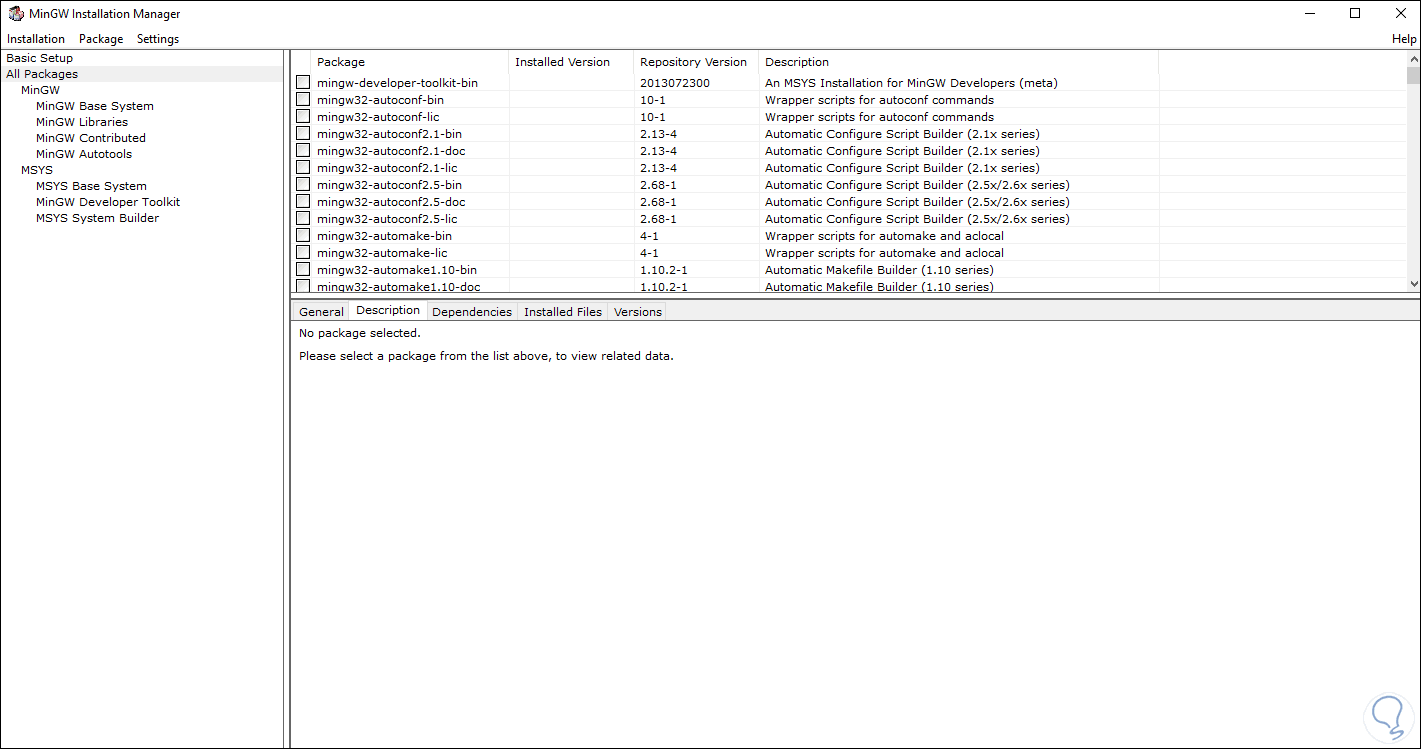
Task: Click version 2.68-1 of mingw32-autoconf2.5-doc
Action: [x=658, y=202]
